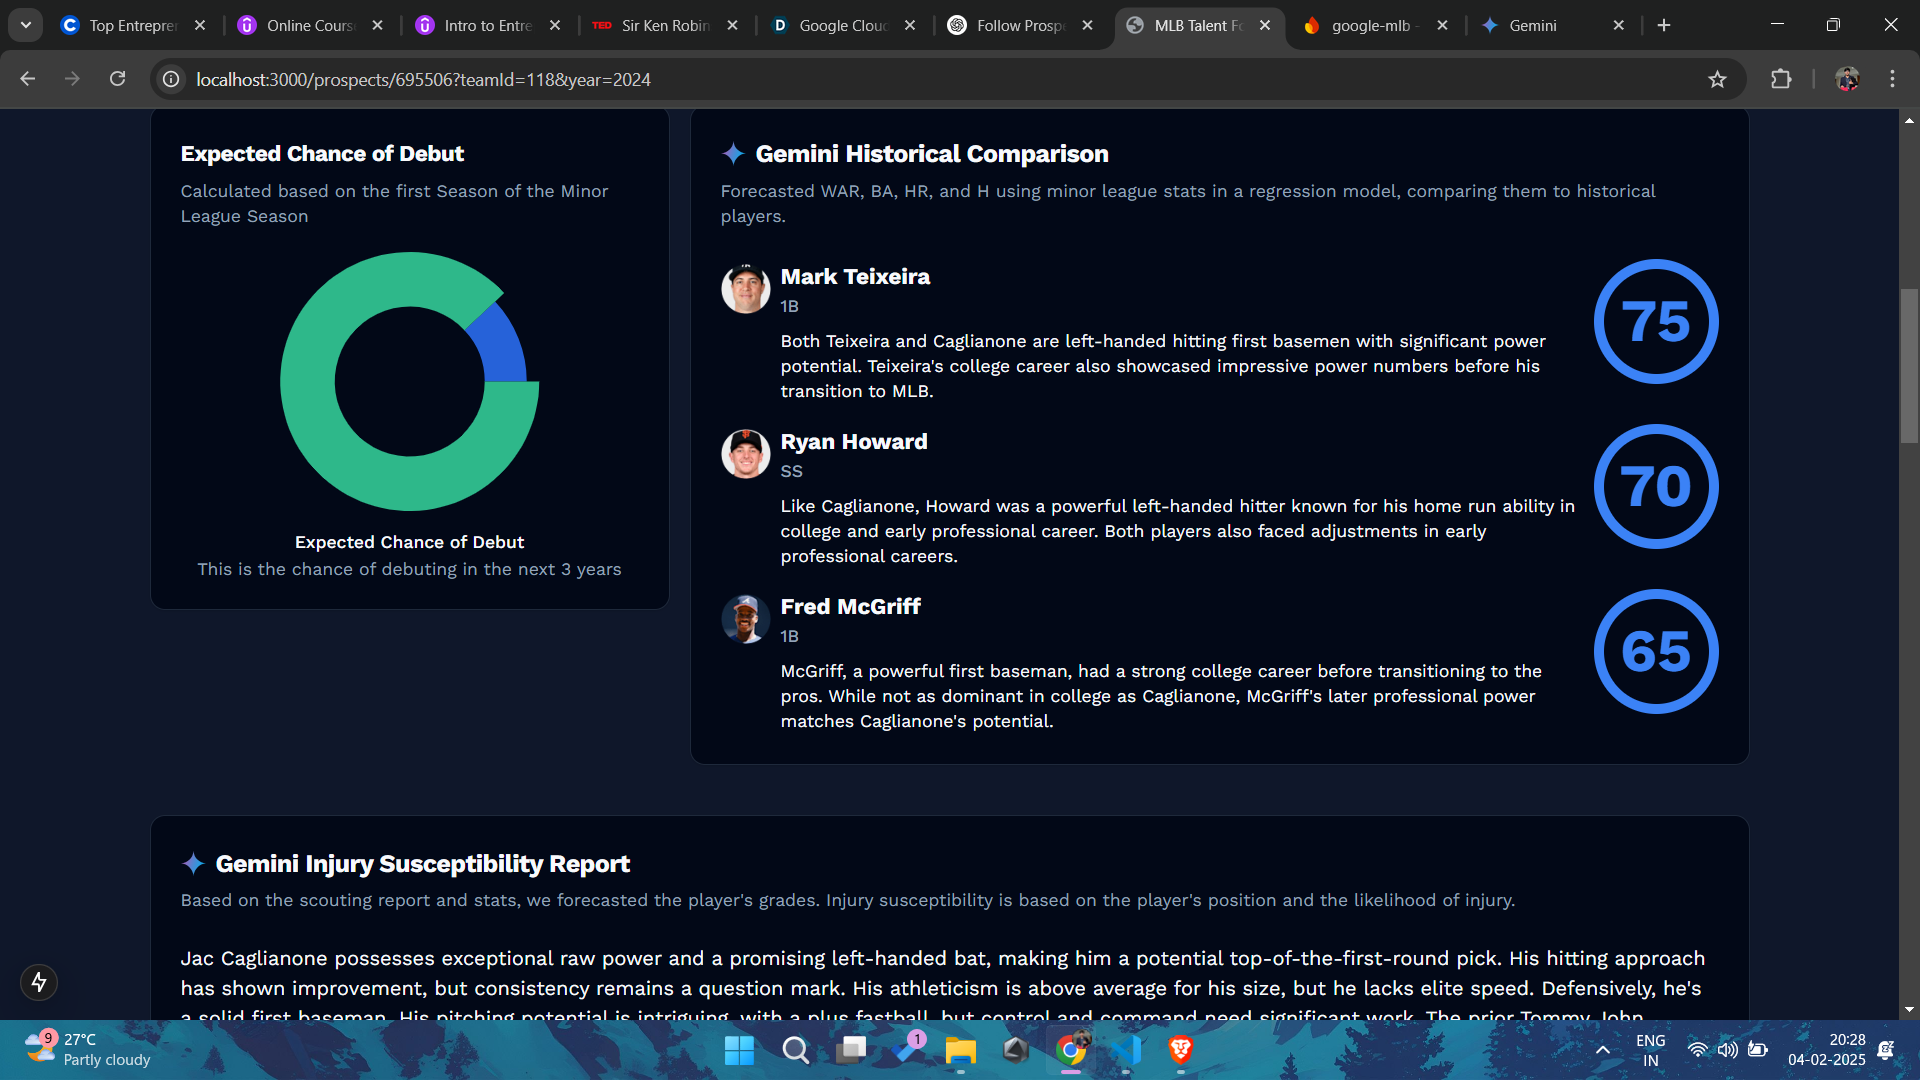Open the VS Code taskbar icon
Image resolution: width=1920 pixels, height=1080 pixels.
tap(1126, 1050)
